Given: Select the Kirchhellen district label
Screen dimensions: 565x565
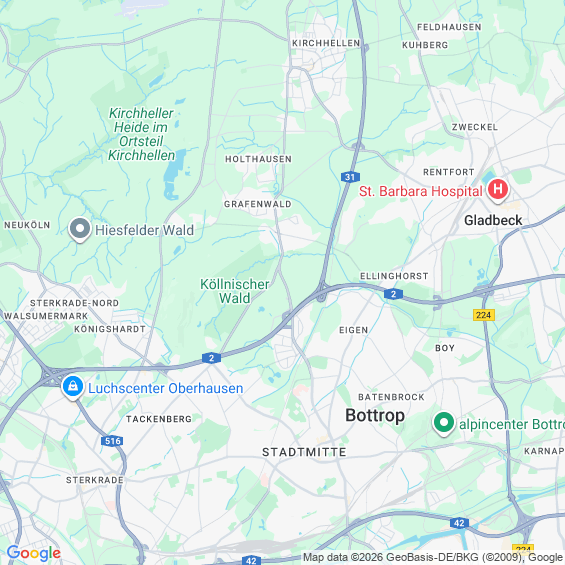Looking at the screenshot, I should [326, 43].
